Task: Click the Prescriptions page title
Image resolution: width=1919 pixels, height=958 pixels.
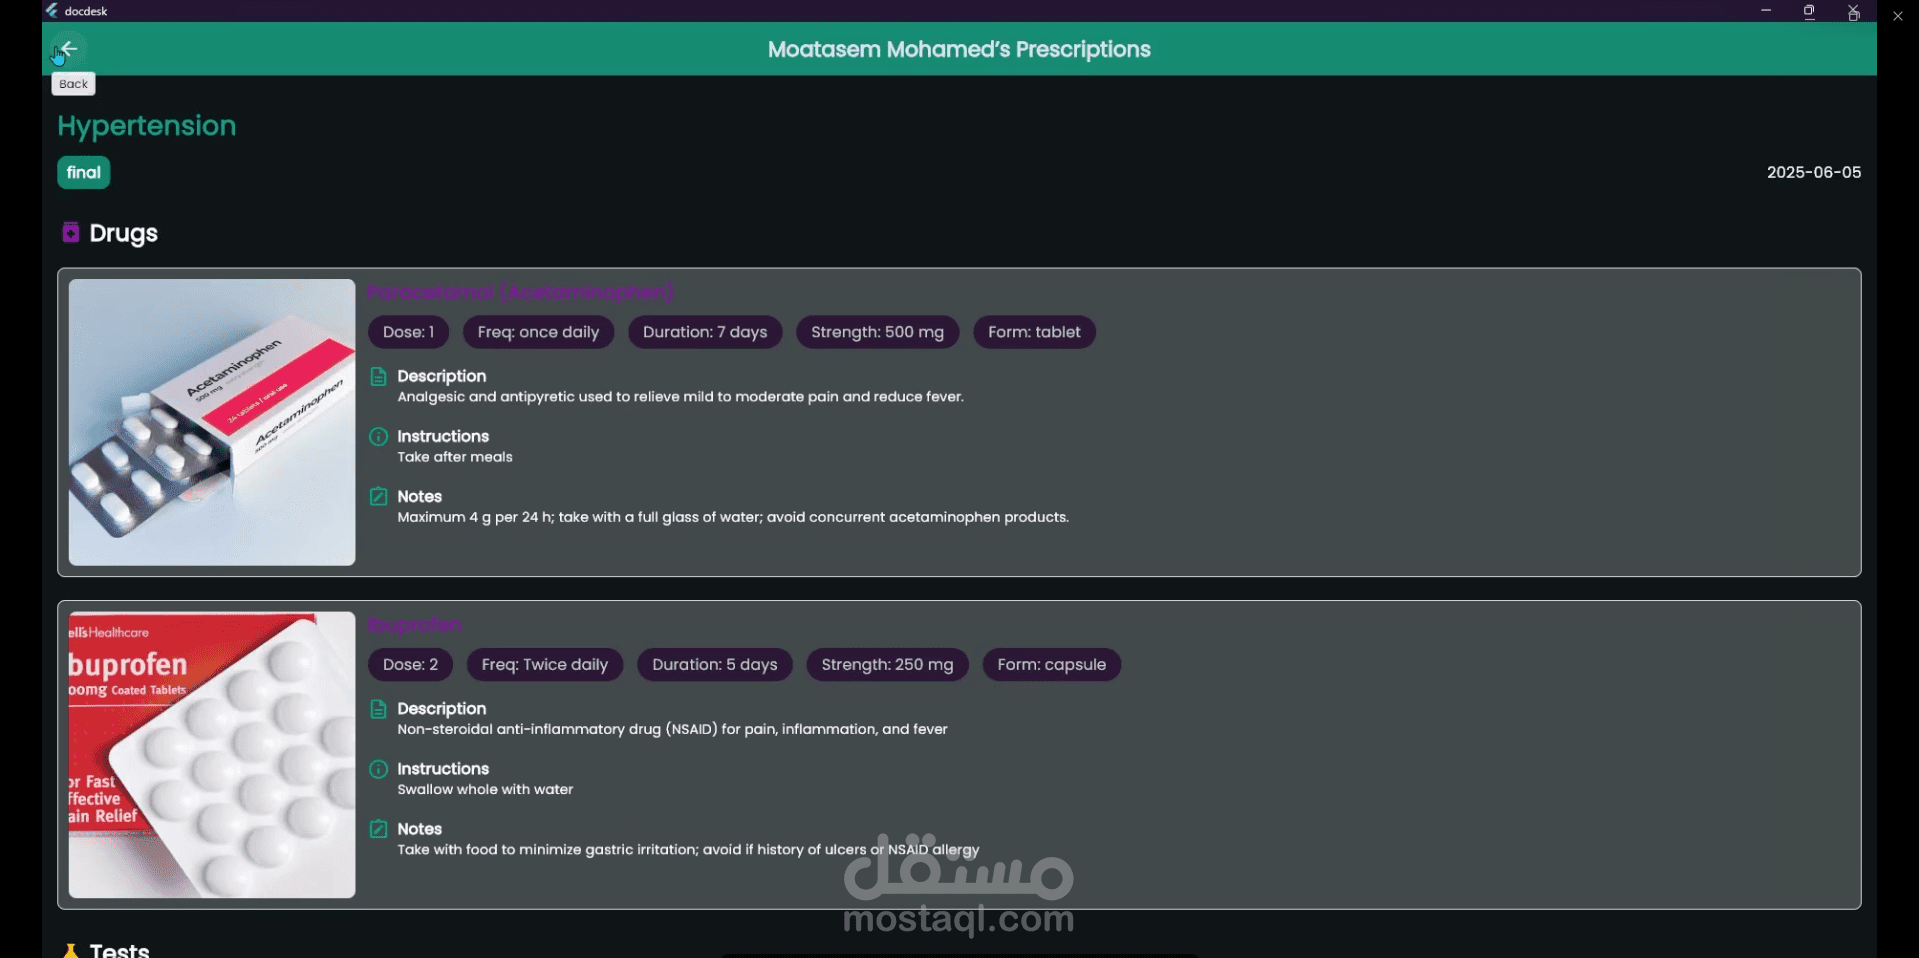Action: coord(959,49)
